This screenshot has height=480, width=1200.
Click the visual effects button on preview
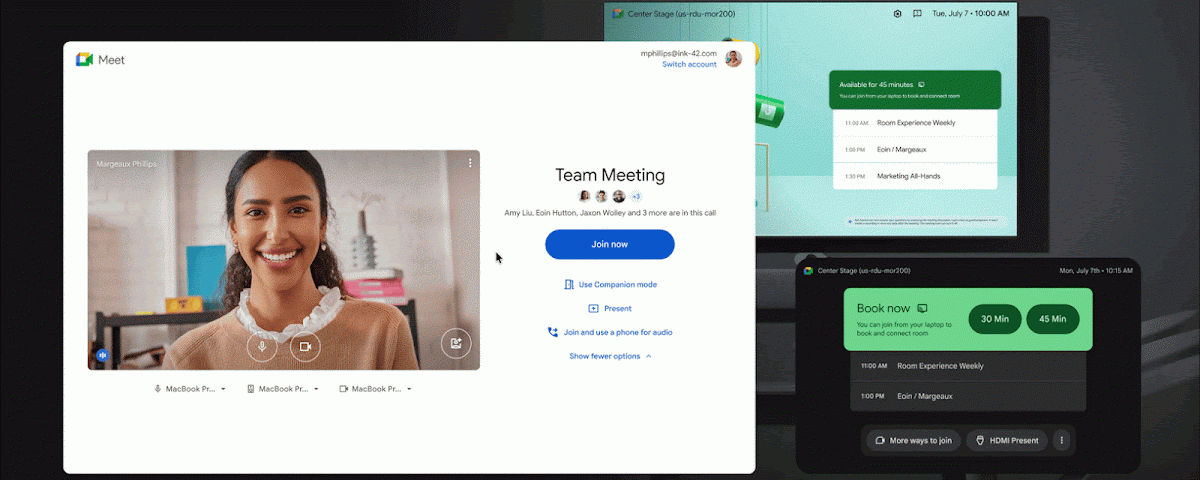[456, 345]
